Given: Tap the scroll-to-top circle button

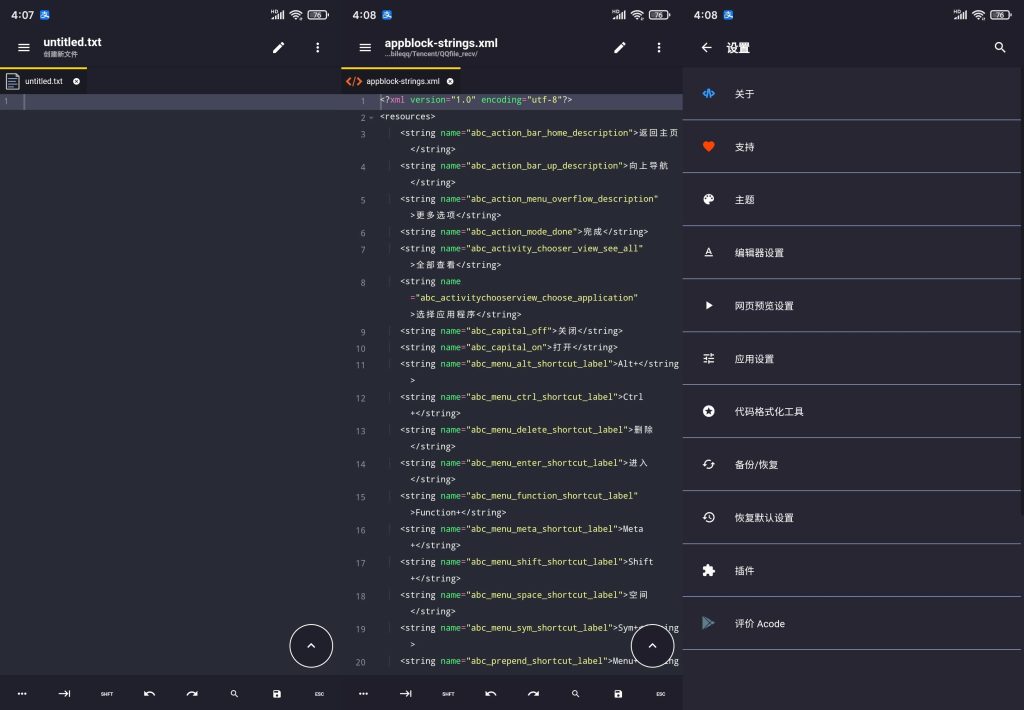Looking at the screenshot, I should click(x=652, y=646).
